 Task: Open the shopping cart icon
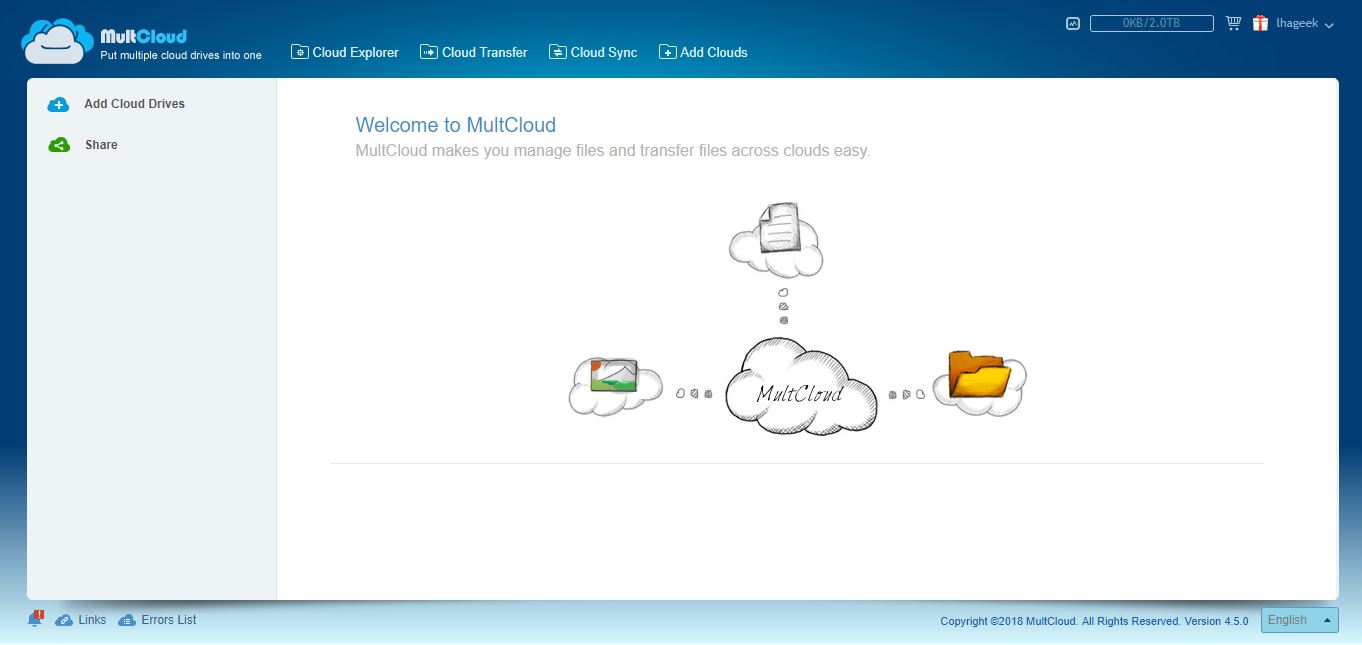1233,23
